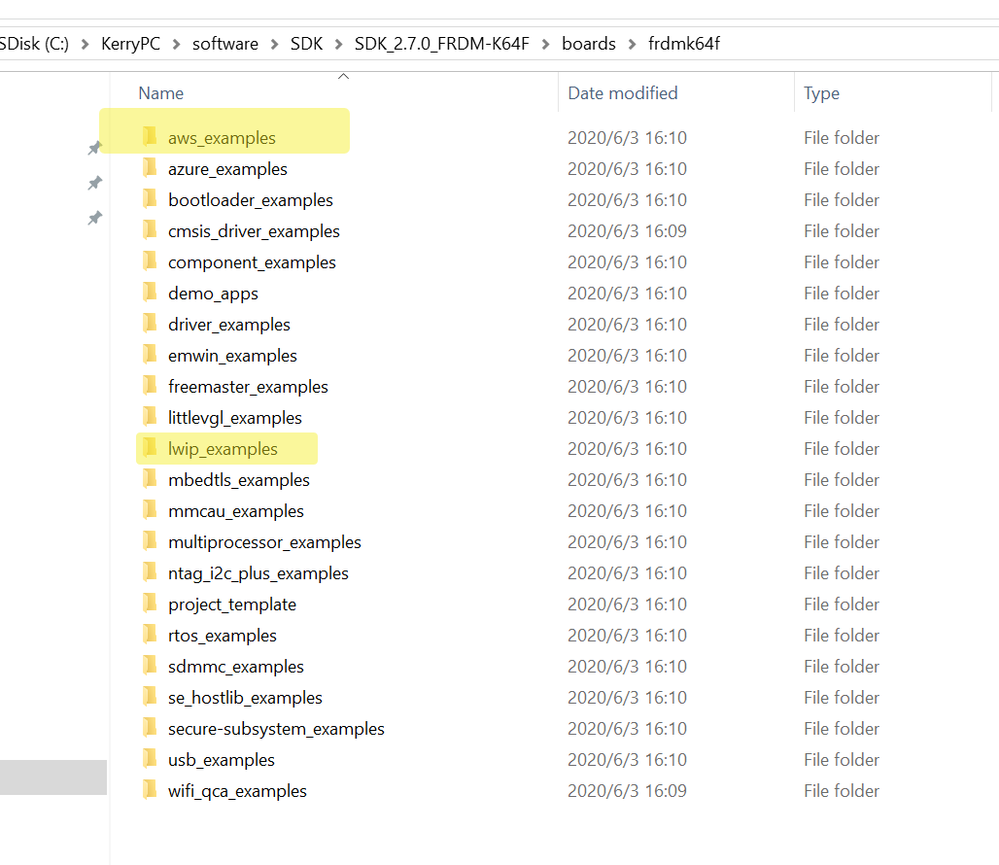The image size is (999, 865).
Task: Expand the chevron after SDK in the path
Action: pyautogui.click(x=339, y=44)
